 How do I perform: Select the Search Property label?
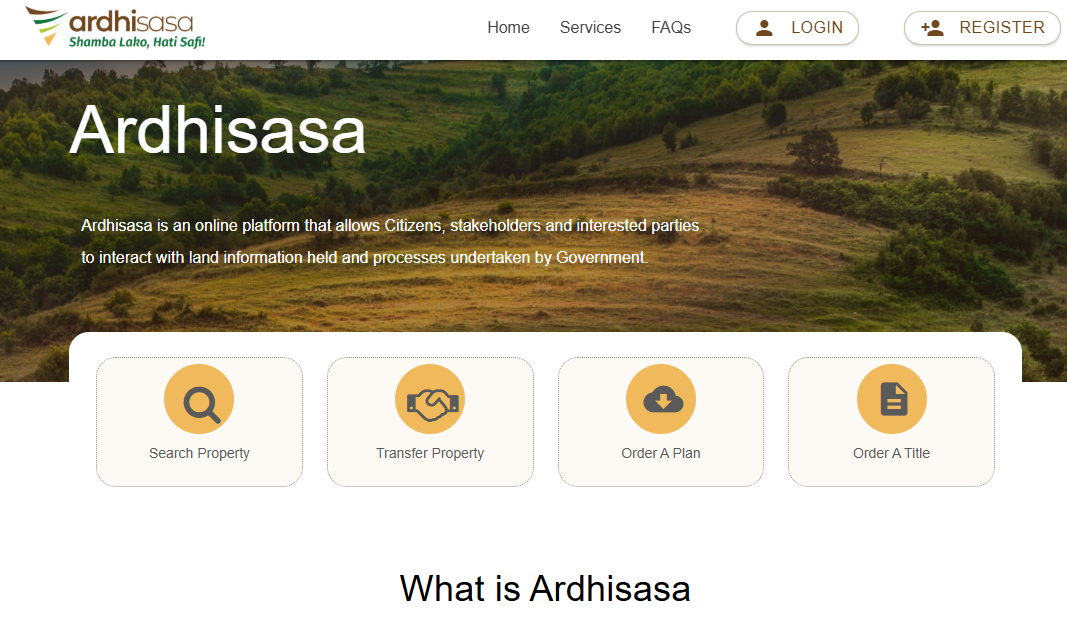(199, 453)
